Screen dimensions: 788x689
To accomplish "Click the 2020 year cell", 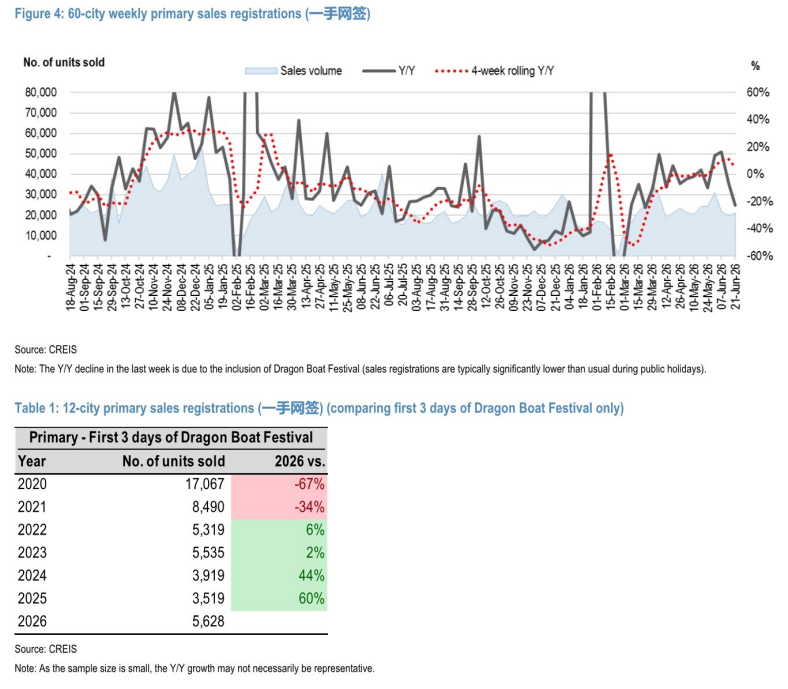I will point(32,484).
